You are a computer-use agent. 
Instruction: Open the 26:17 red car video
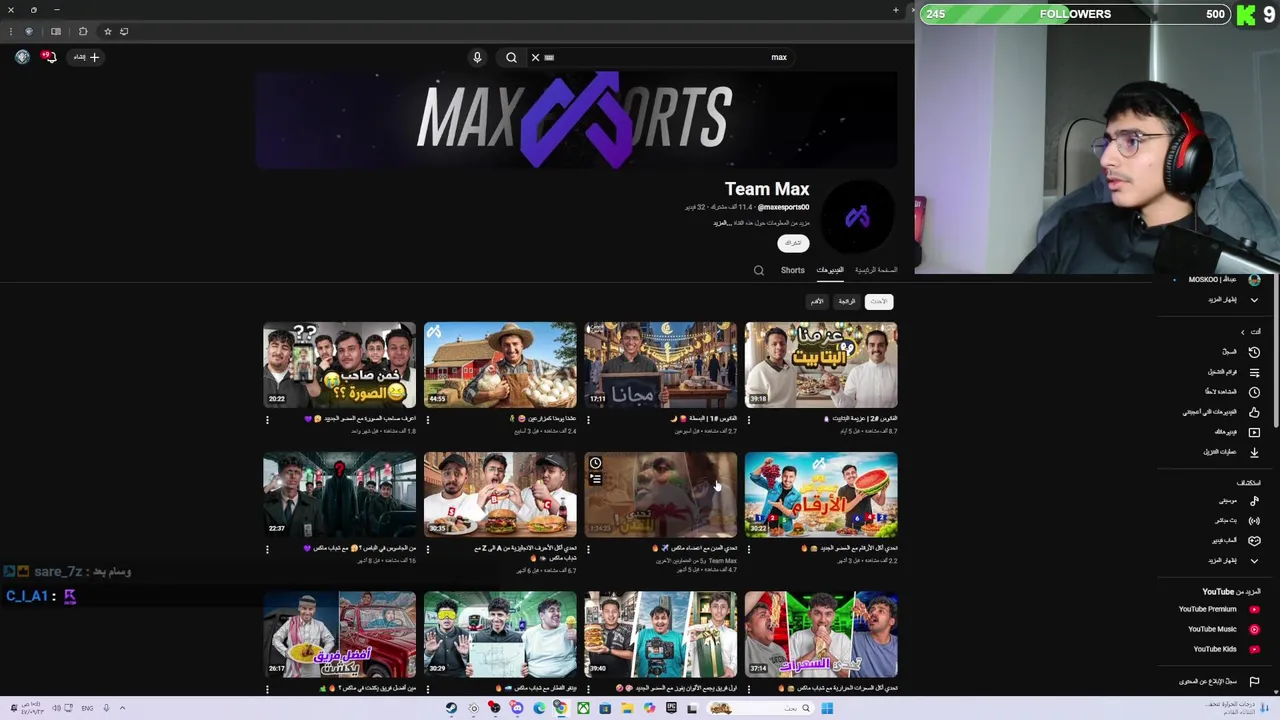(x=339, y=635)
